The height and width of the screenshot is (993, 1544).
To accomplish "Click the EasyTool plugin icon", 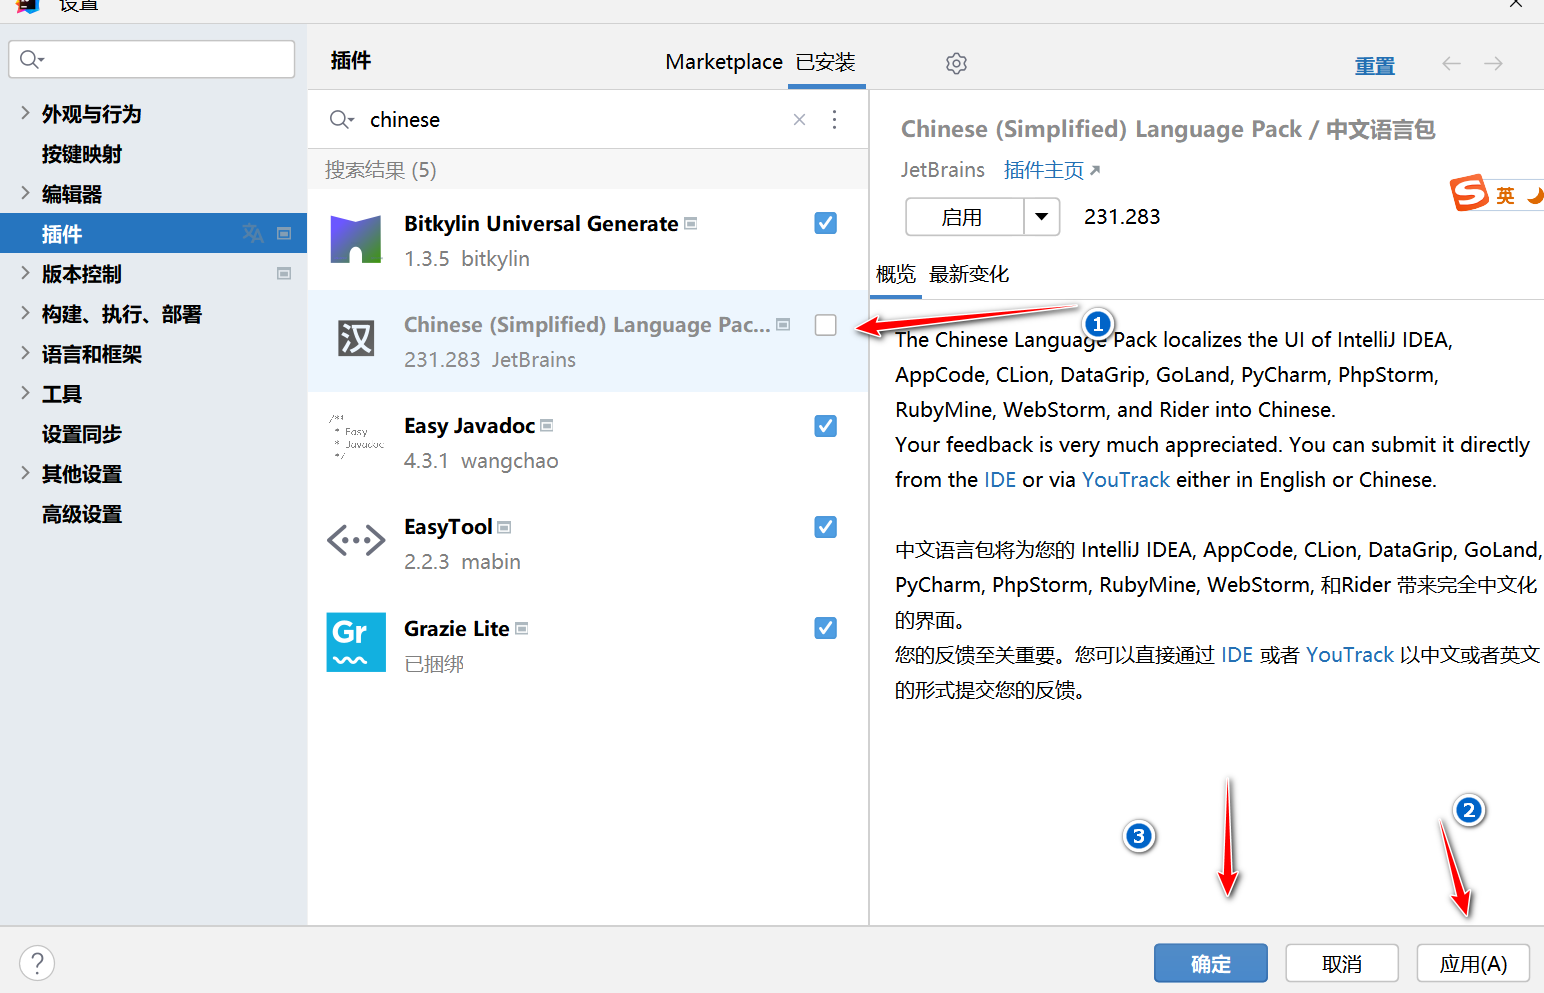I will [356, 541].
